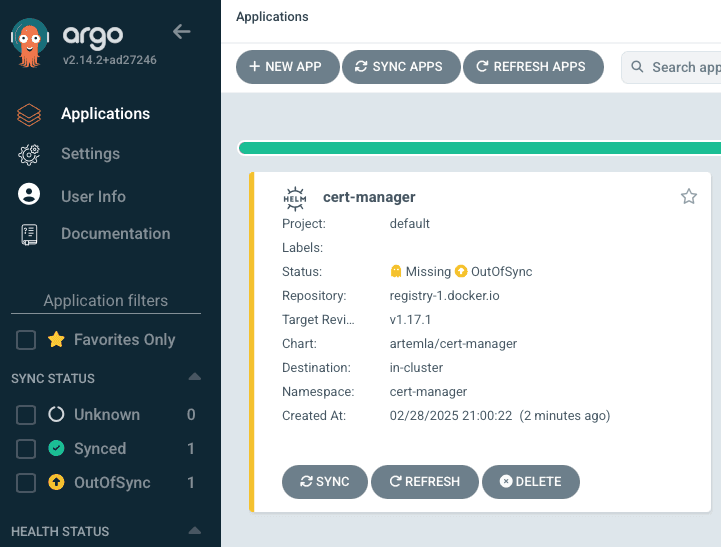The image size is (721, 547).
Task: Click the Missing ghost health icon
Action: point(396,271)
